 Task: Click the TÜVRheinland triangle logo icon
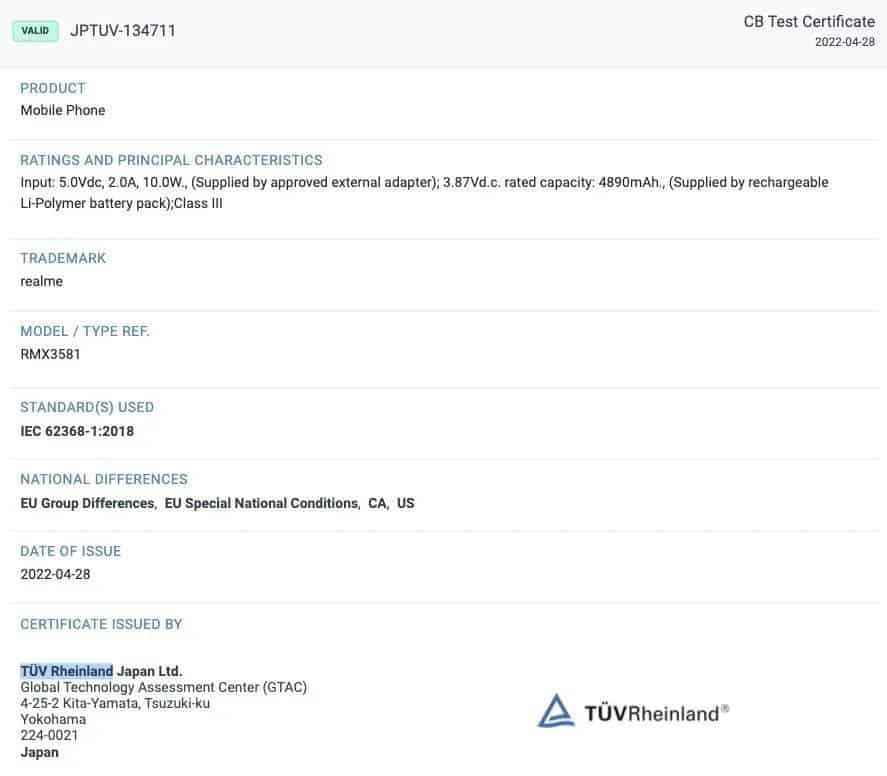pos(556,711)
